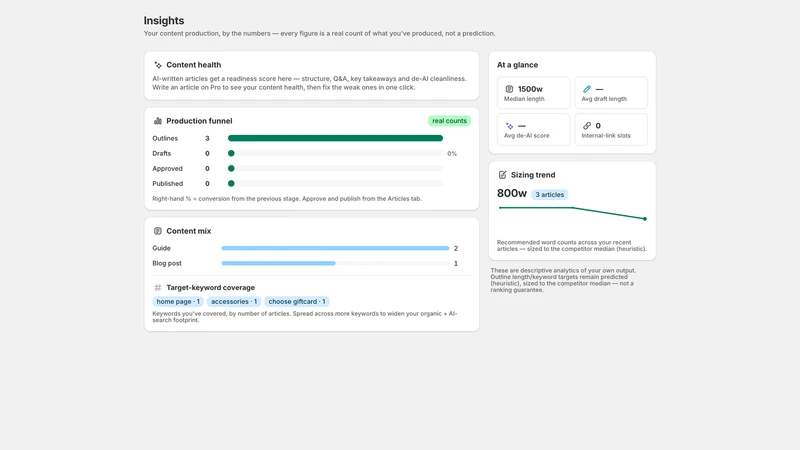Click the 'Content mix' title

[188, 231]
